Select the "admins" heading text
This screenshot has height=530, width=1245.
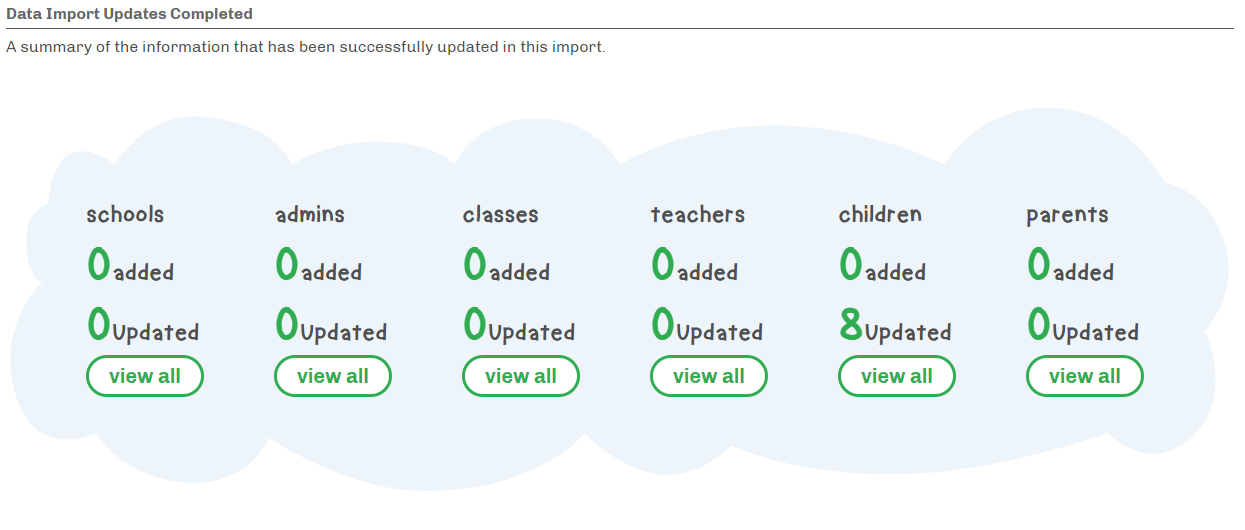click(310, 214)
